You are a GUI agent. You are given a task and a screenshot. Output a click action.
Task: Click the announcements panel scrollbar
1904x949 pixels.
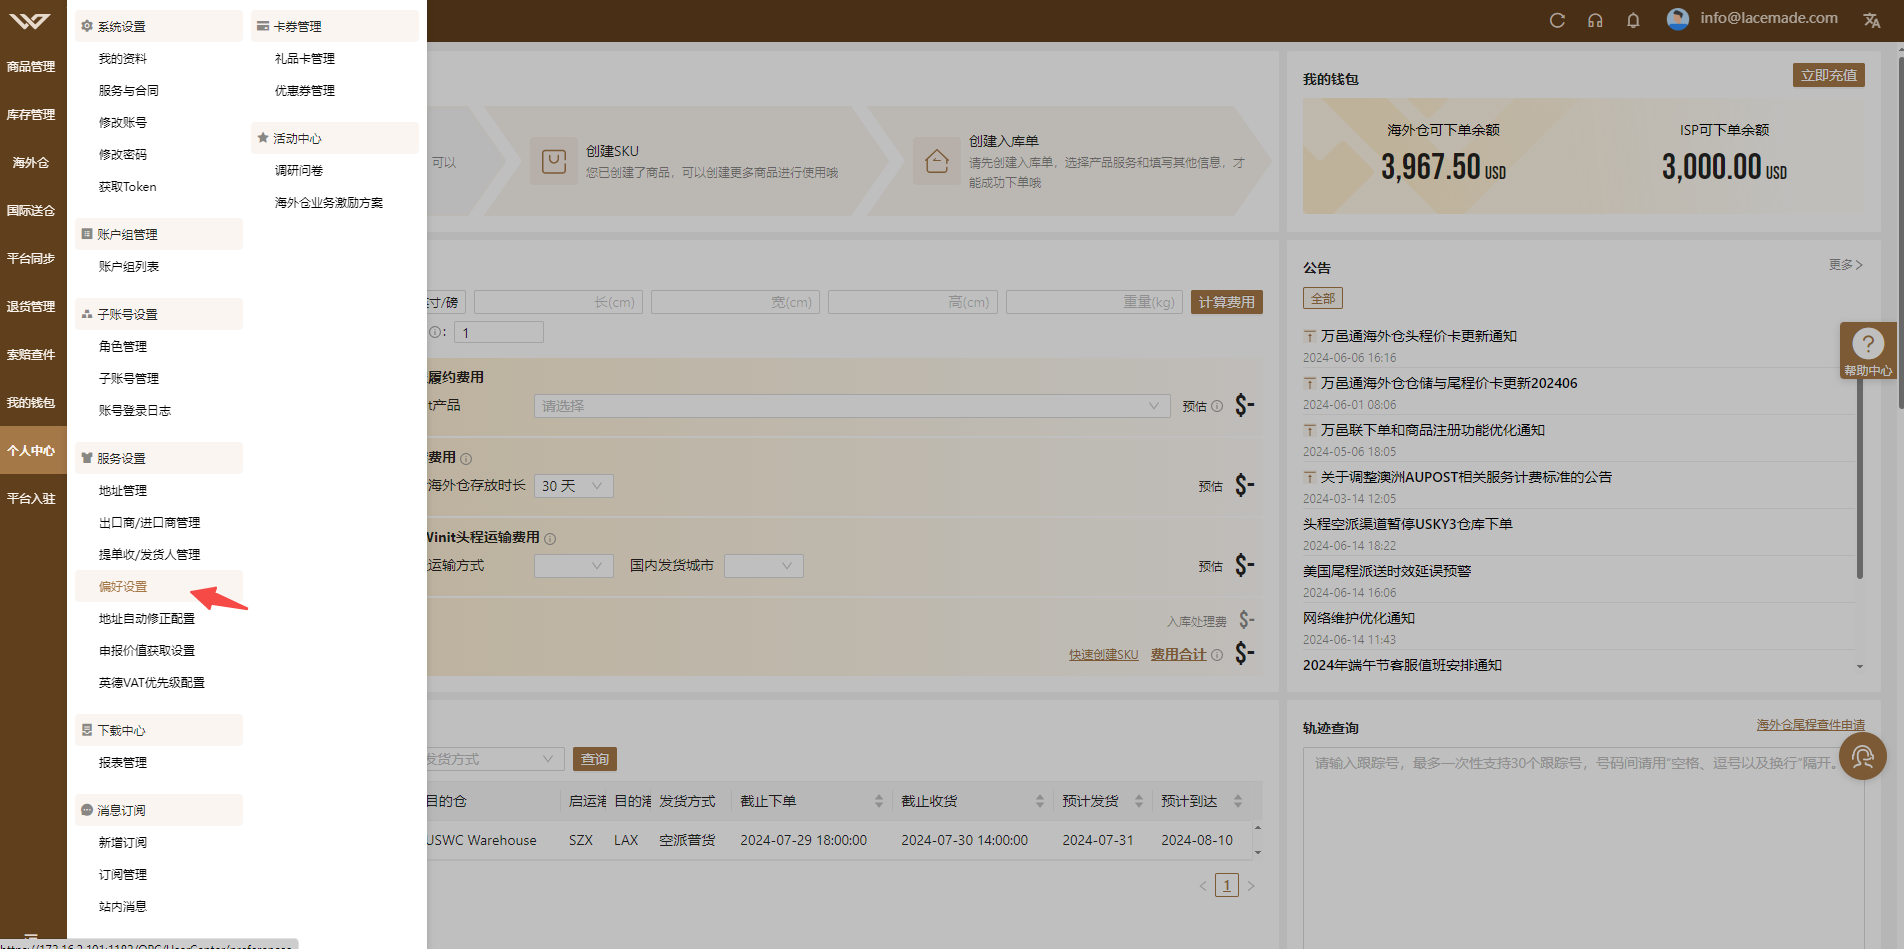[1860, 470]
